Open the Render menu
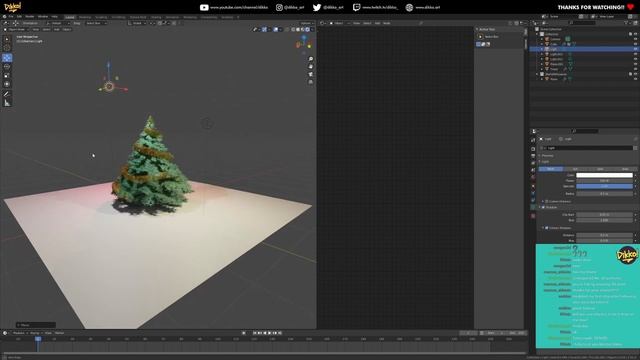This screenshot has width=640, height=360. (30, 17)
